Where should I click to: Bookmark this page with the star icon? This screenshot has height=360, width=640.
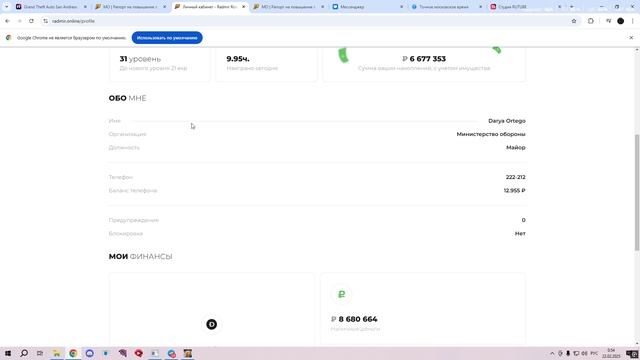coord(574,21)
